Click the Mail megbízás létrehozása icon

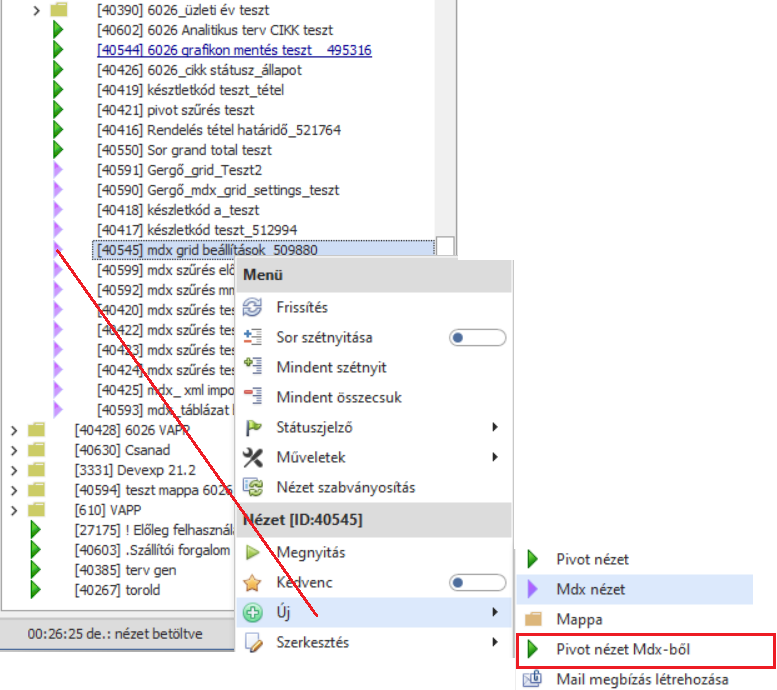point(532,680)
